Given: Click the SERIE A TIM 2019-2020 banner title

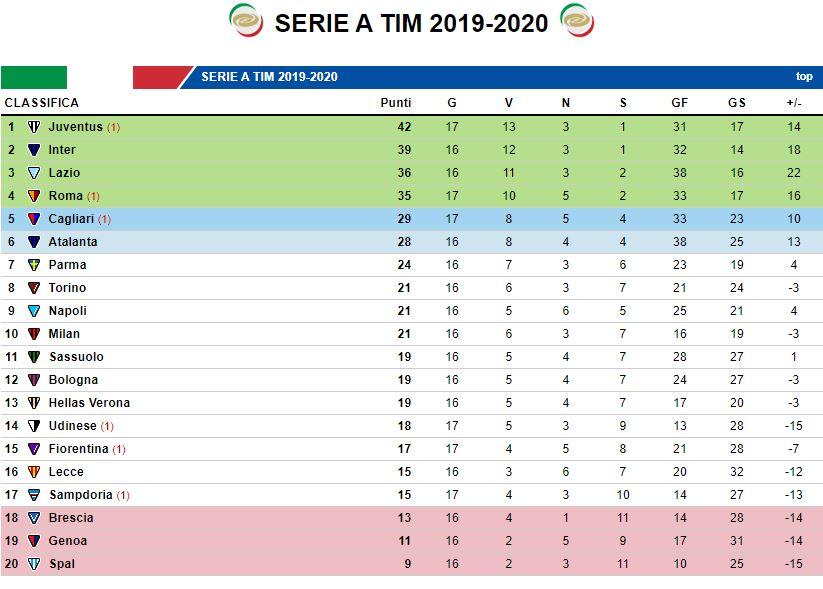Looking at the screenshot, I should [x=269, y=77].
